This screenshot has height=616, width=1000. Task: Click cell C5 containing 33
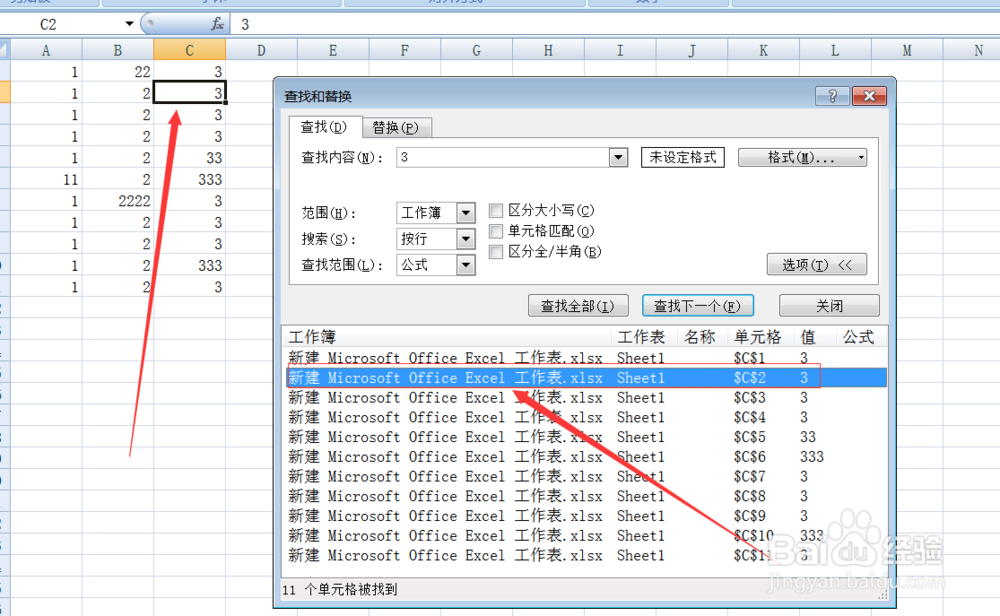click(x=189, y=158)
